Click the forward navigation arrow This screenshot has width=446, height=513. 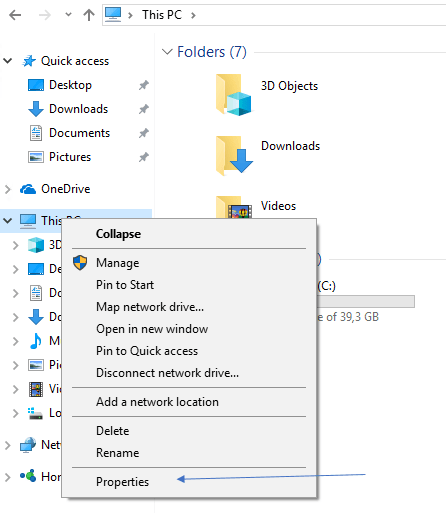(44, 15)
